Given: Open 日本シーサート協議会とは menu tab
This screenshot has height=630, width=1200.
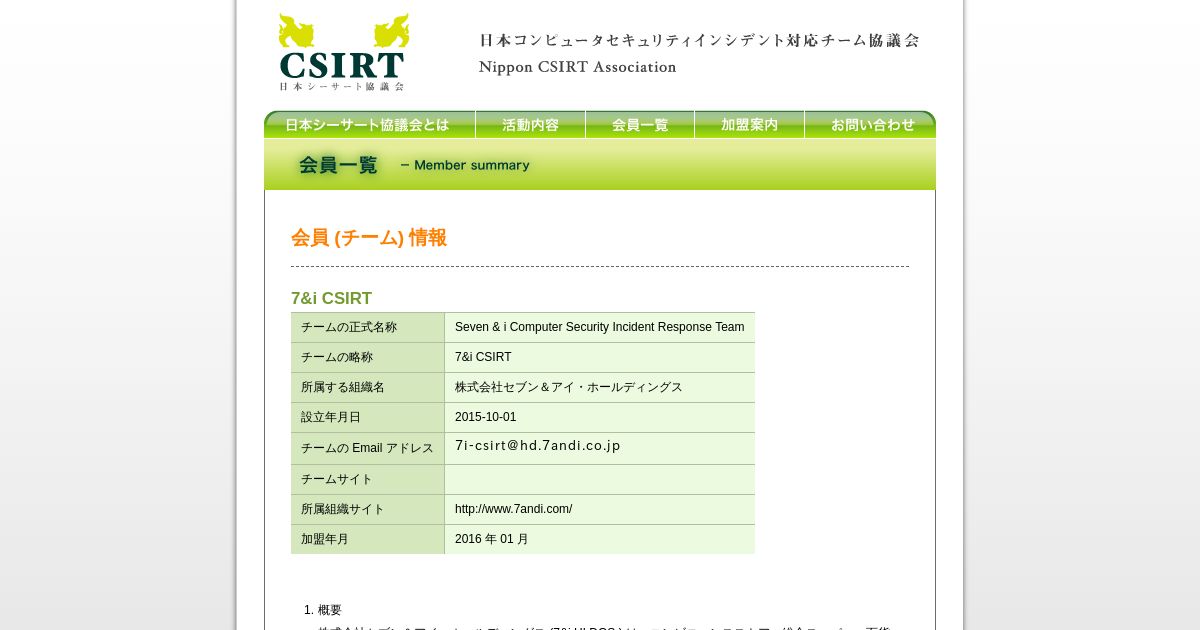Looking at the screenshot, I should click(x=369, y=124).
